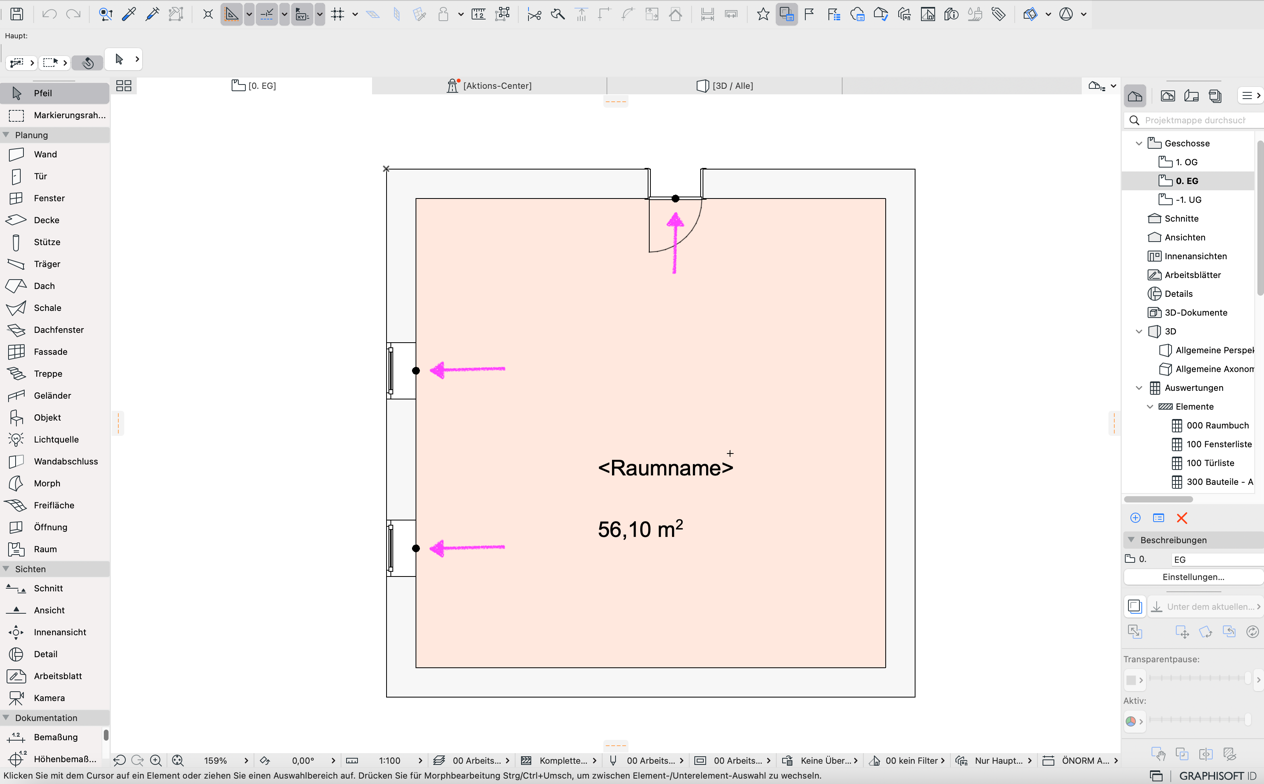The width and height of the screenshot is (1264, 784).
Task: Collapse the Auswertungen tree node
Action: [x=1139, y=388]
